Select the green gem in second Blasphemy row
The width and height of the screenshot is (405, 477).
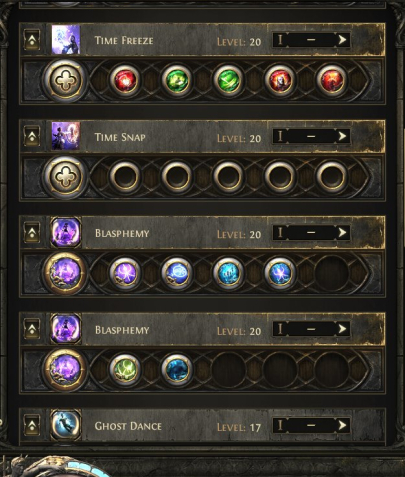[x=125, y=370]
